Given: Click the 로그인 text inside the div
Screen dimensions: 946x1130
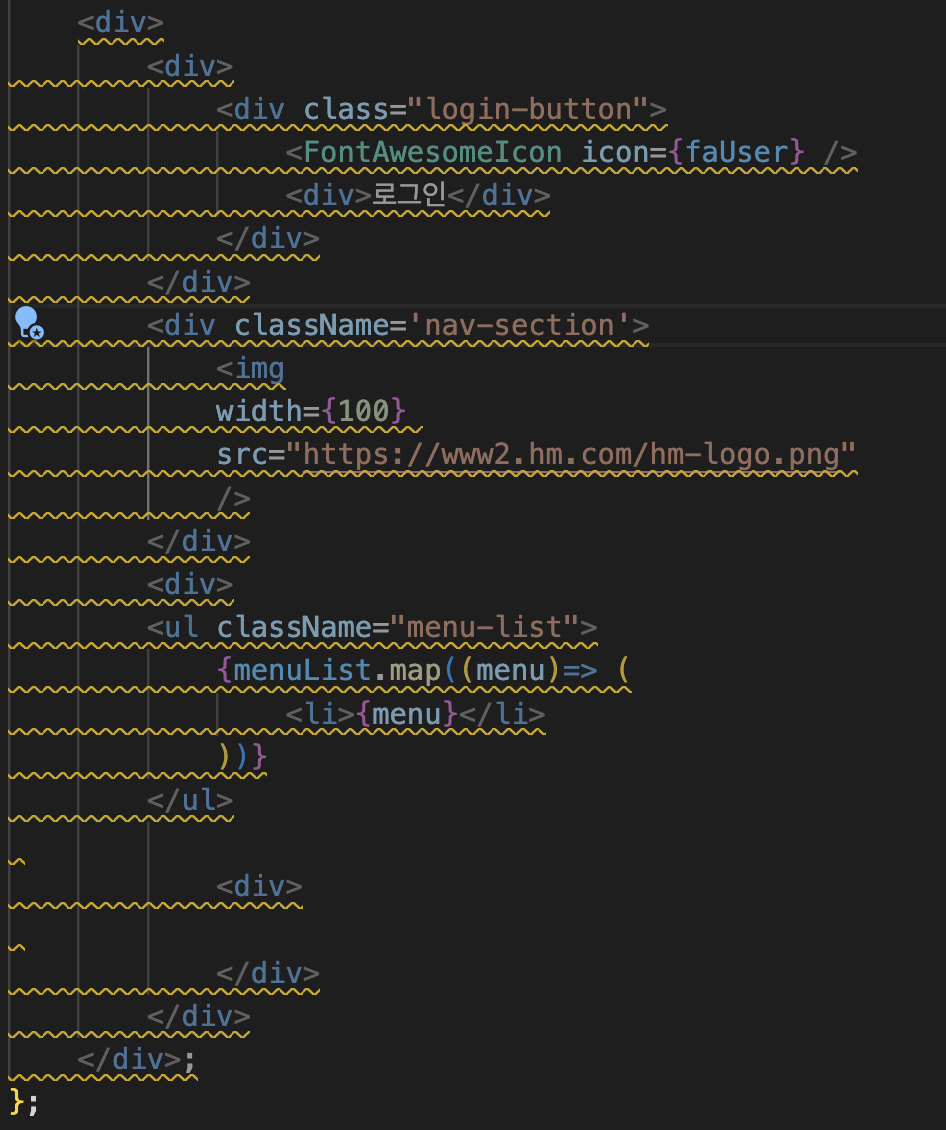Looking at the screenshot, I should tap(409, 195).
